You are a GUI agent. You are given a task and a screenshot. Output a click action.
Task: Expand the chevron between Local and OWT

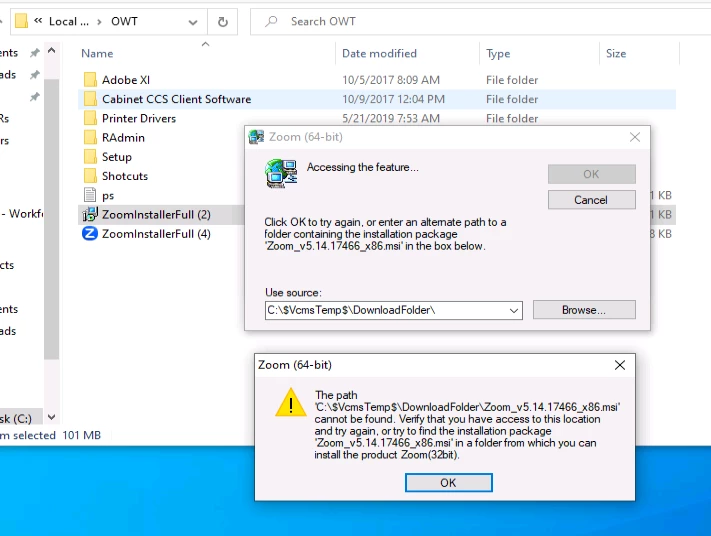99,22
